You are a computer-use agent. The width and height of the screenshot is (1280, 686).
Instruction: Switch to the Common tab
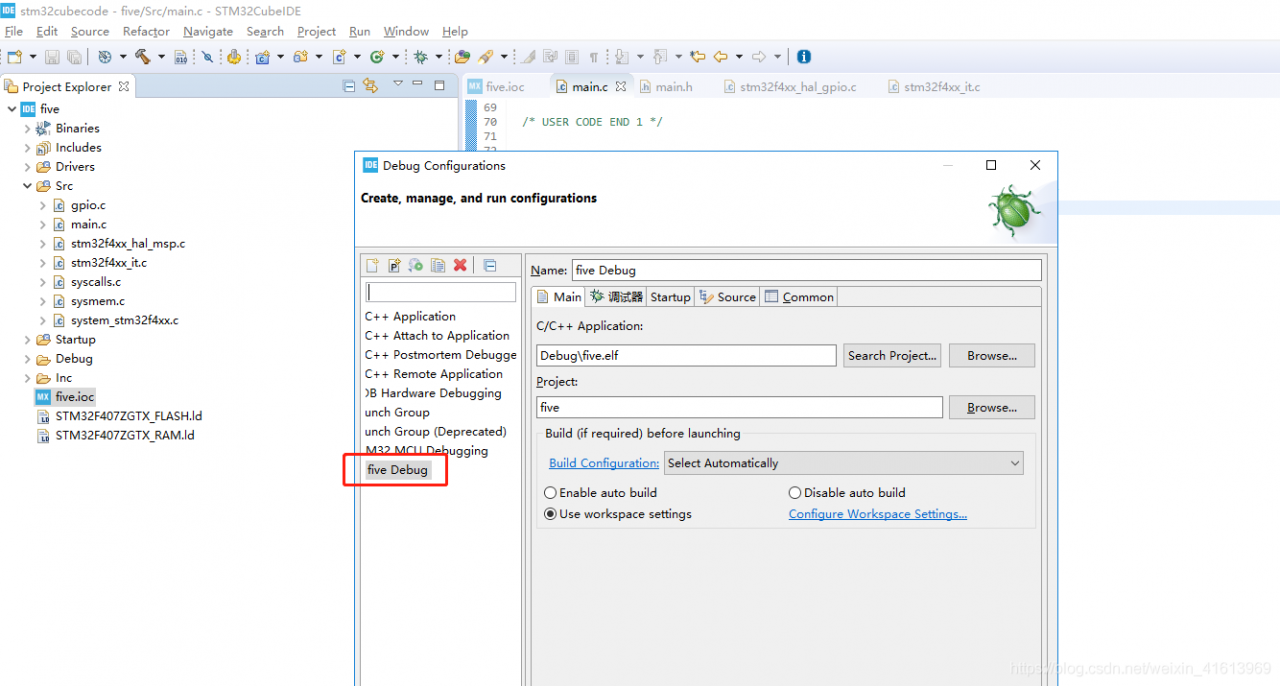coord(798,297)
